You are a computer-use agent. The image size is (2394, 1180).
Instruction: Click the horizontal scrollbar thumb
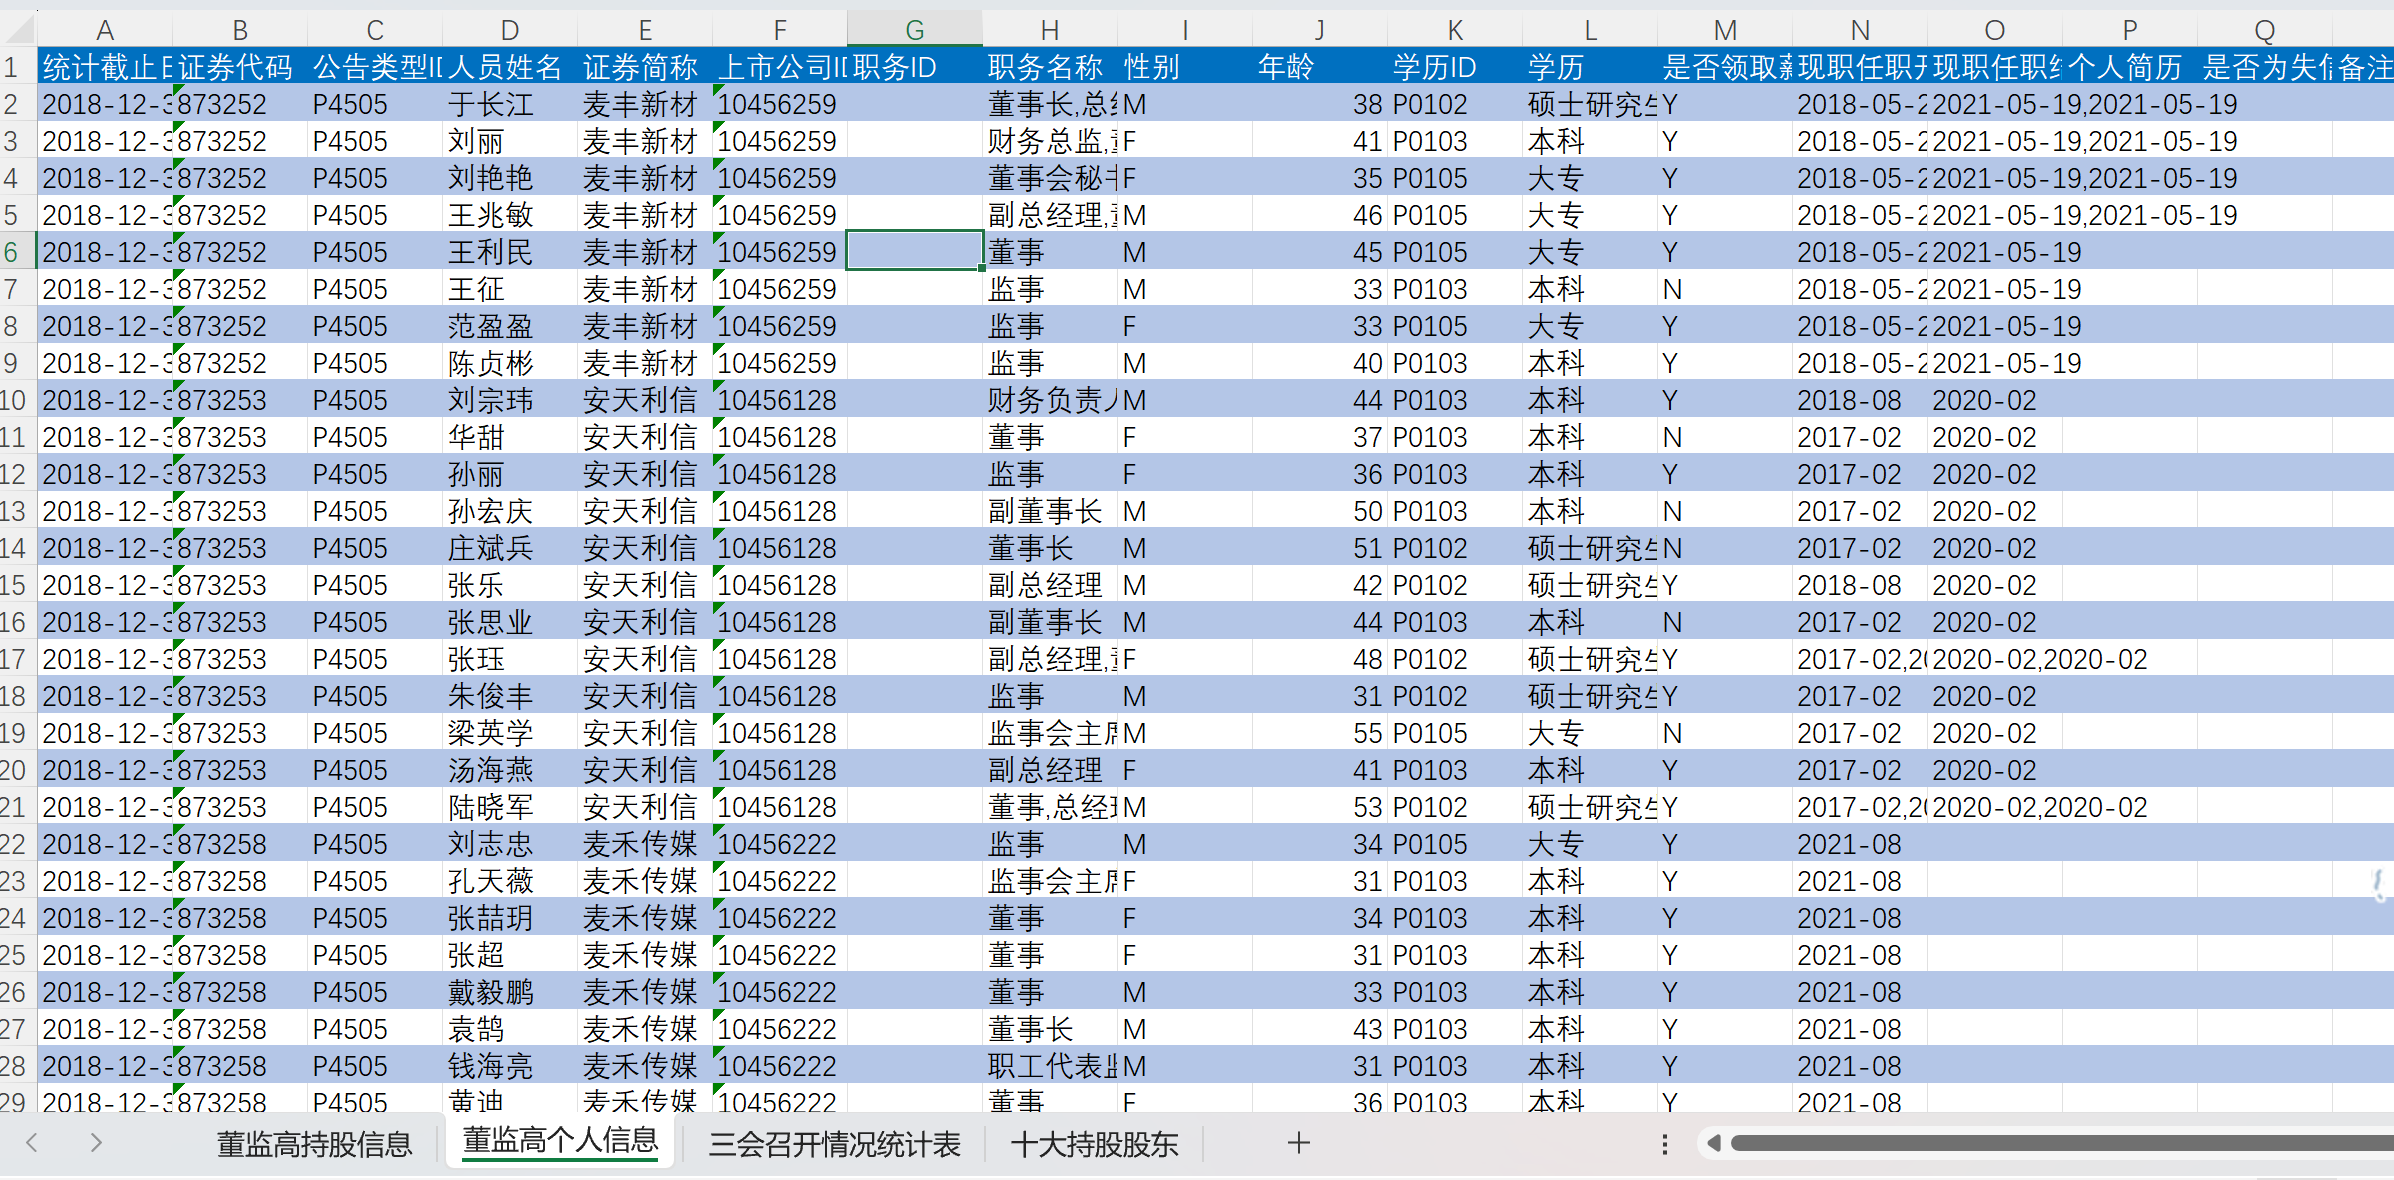(x=2060, y=1143)
